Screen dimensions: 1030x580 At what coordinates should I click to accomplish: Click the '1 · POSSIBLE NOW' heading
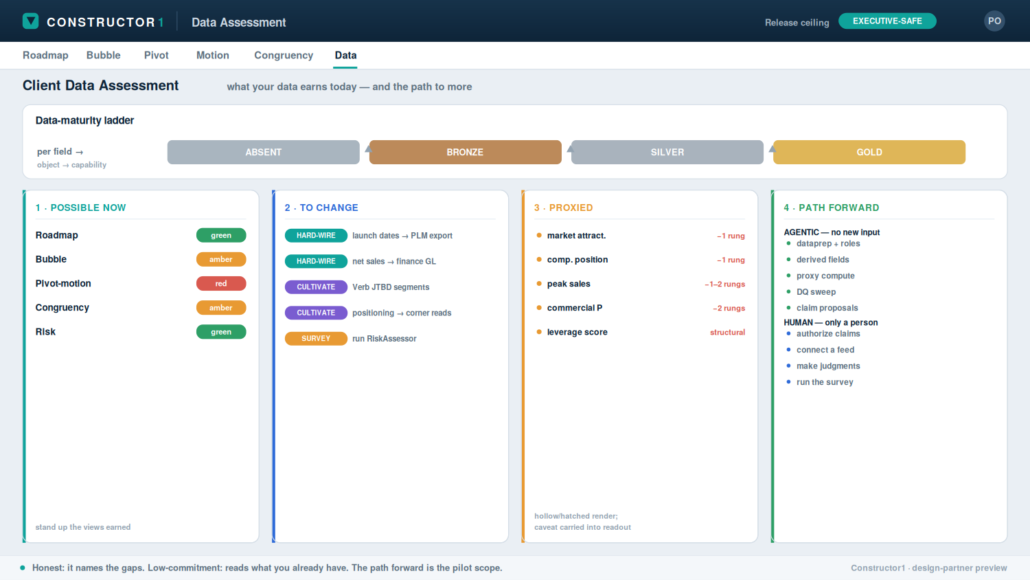81,208
